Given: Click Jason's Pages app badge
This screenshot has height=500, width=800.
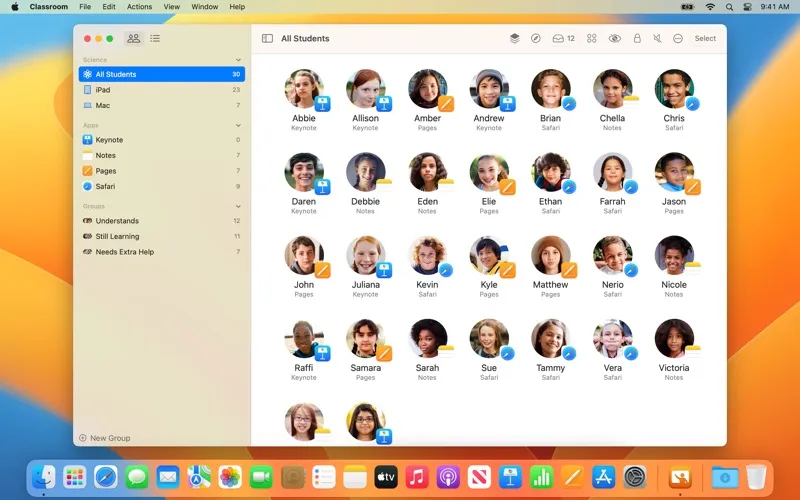Looking at the screenshot, I should tap(692, 187).
